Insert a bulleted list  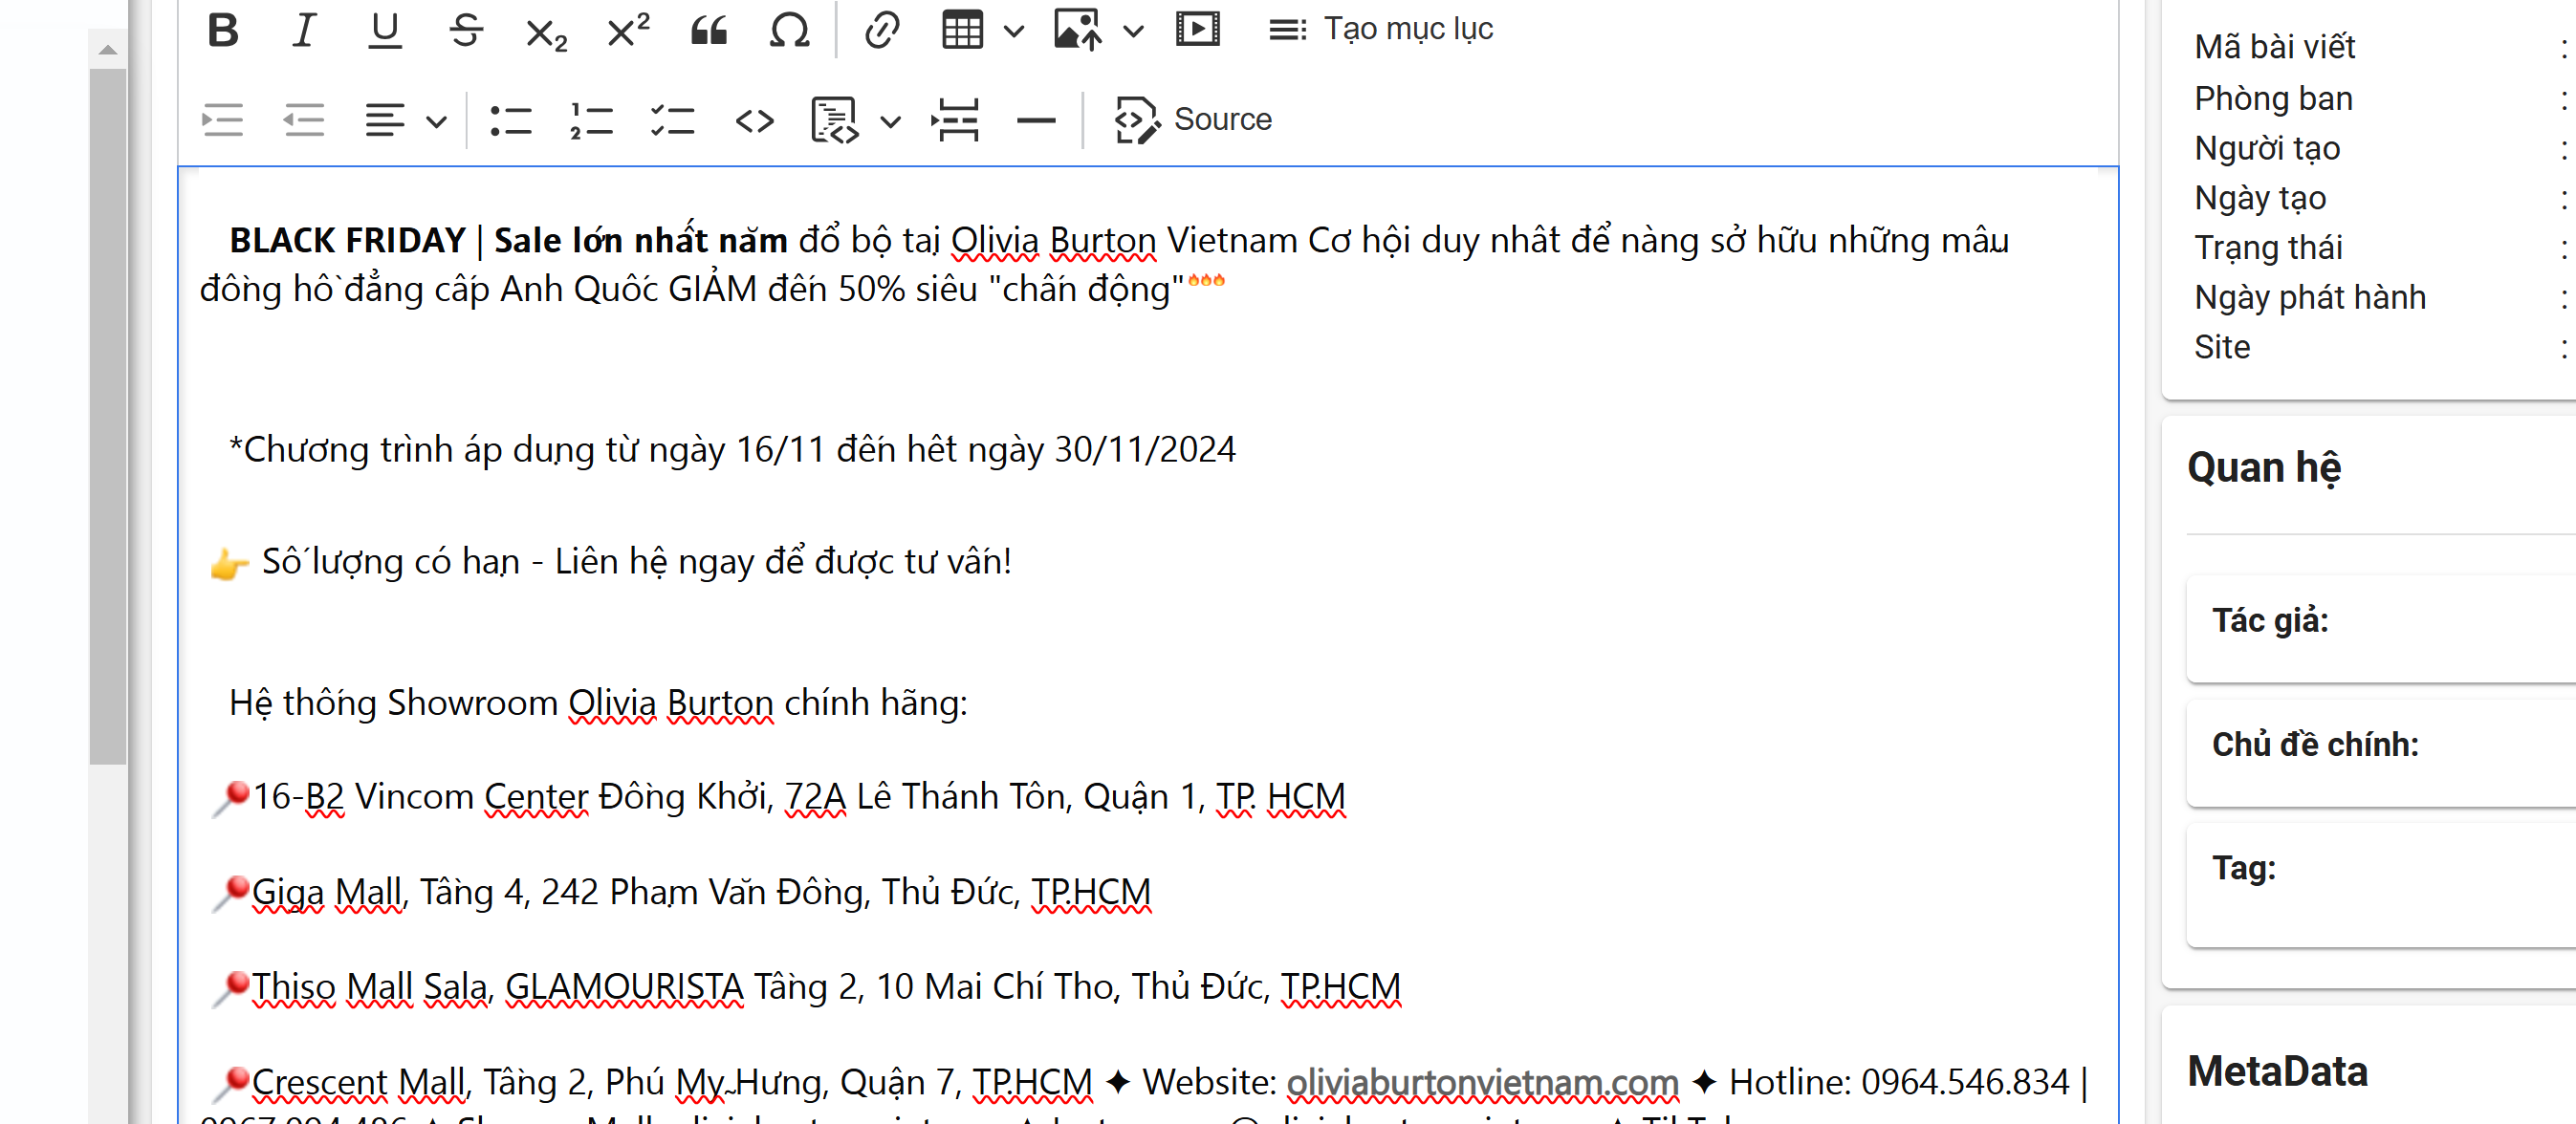pos(511,120)
